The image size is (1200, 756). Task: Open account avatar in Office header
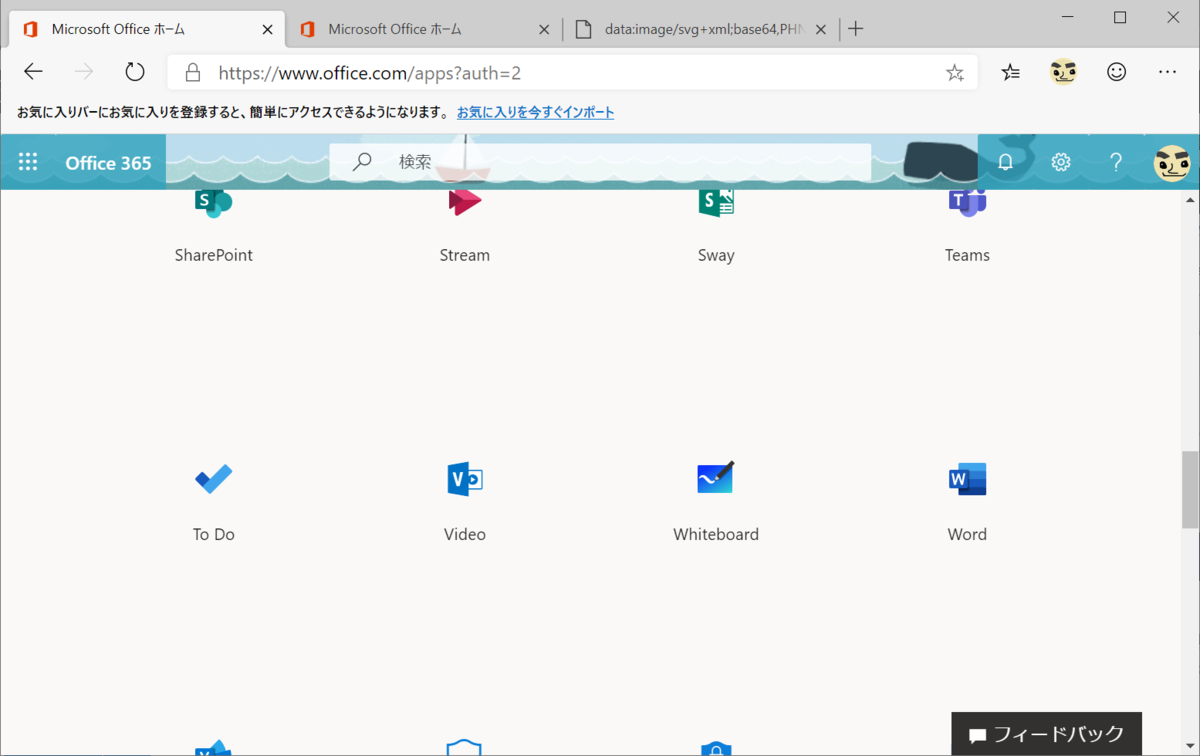[x=1172, y=162]
